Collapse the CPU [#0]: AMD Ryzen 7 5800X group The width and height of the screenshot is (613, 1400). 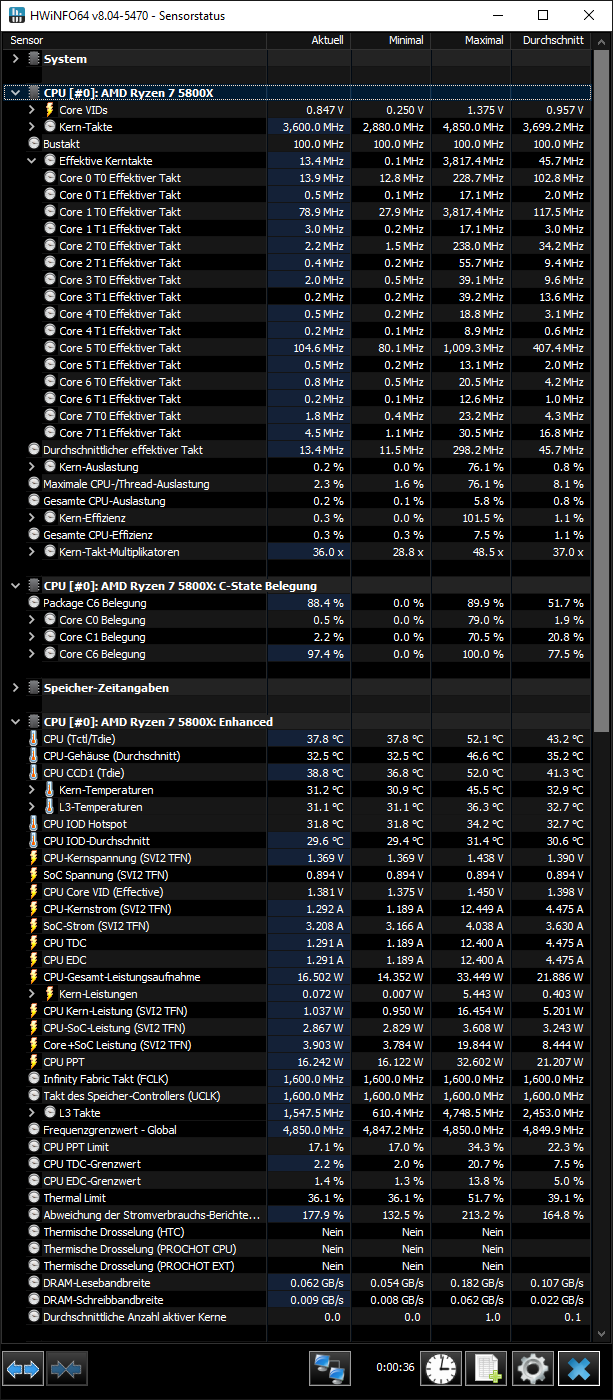coord(15,93)
